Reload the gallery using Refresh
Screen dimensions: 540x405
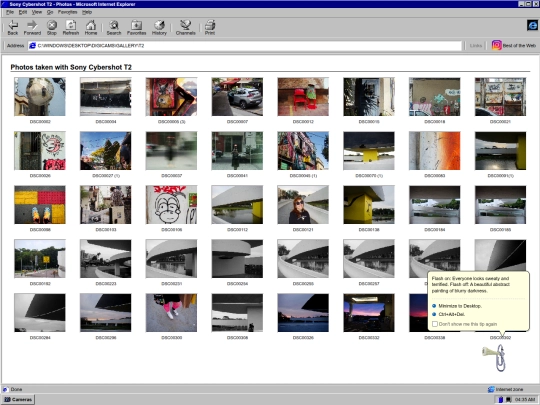[71, 27]
